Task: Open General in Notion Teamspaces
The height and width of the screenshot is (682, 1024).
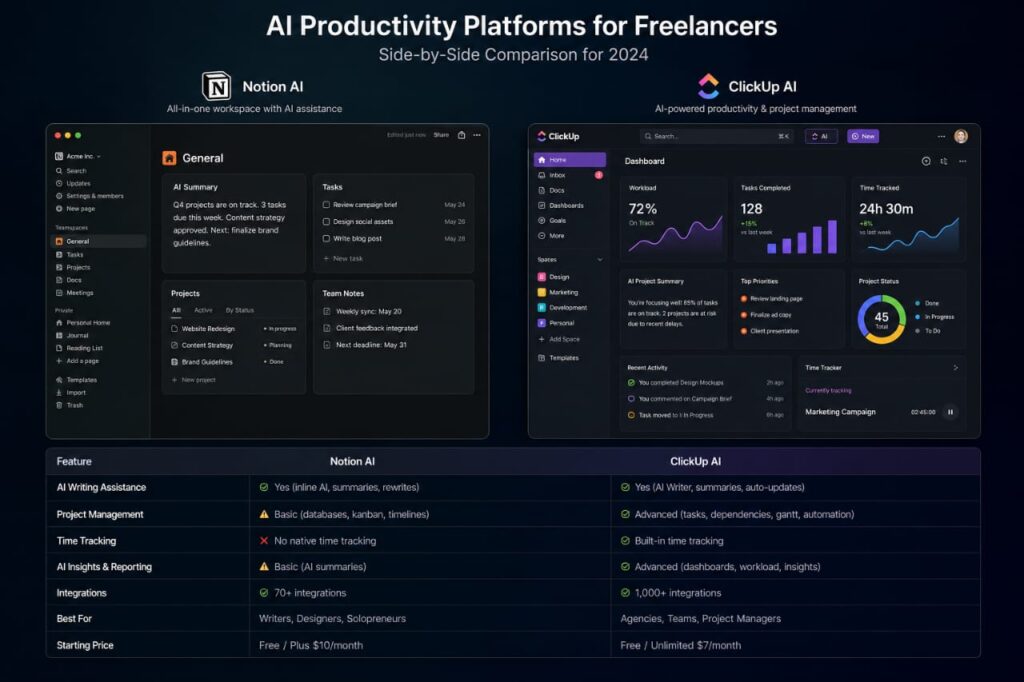Action: 98,242
